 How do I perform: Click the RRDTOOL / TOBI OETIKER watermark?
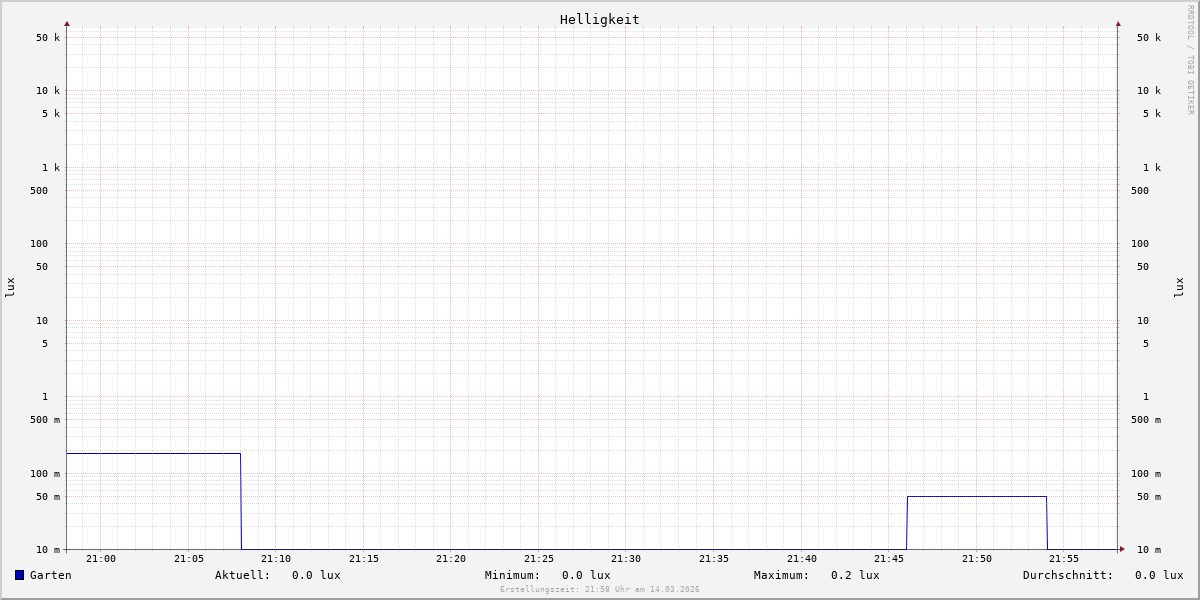[1190, 60]
